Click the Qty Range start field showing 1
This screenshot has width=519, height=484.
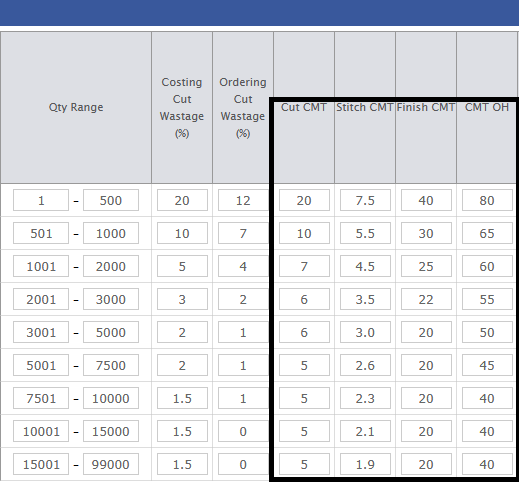click(41, 200)
